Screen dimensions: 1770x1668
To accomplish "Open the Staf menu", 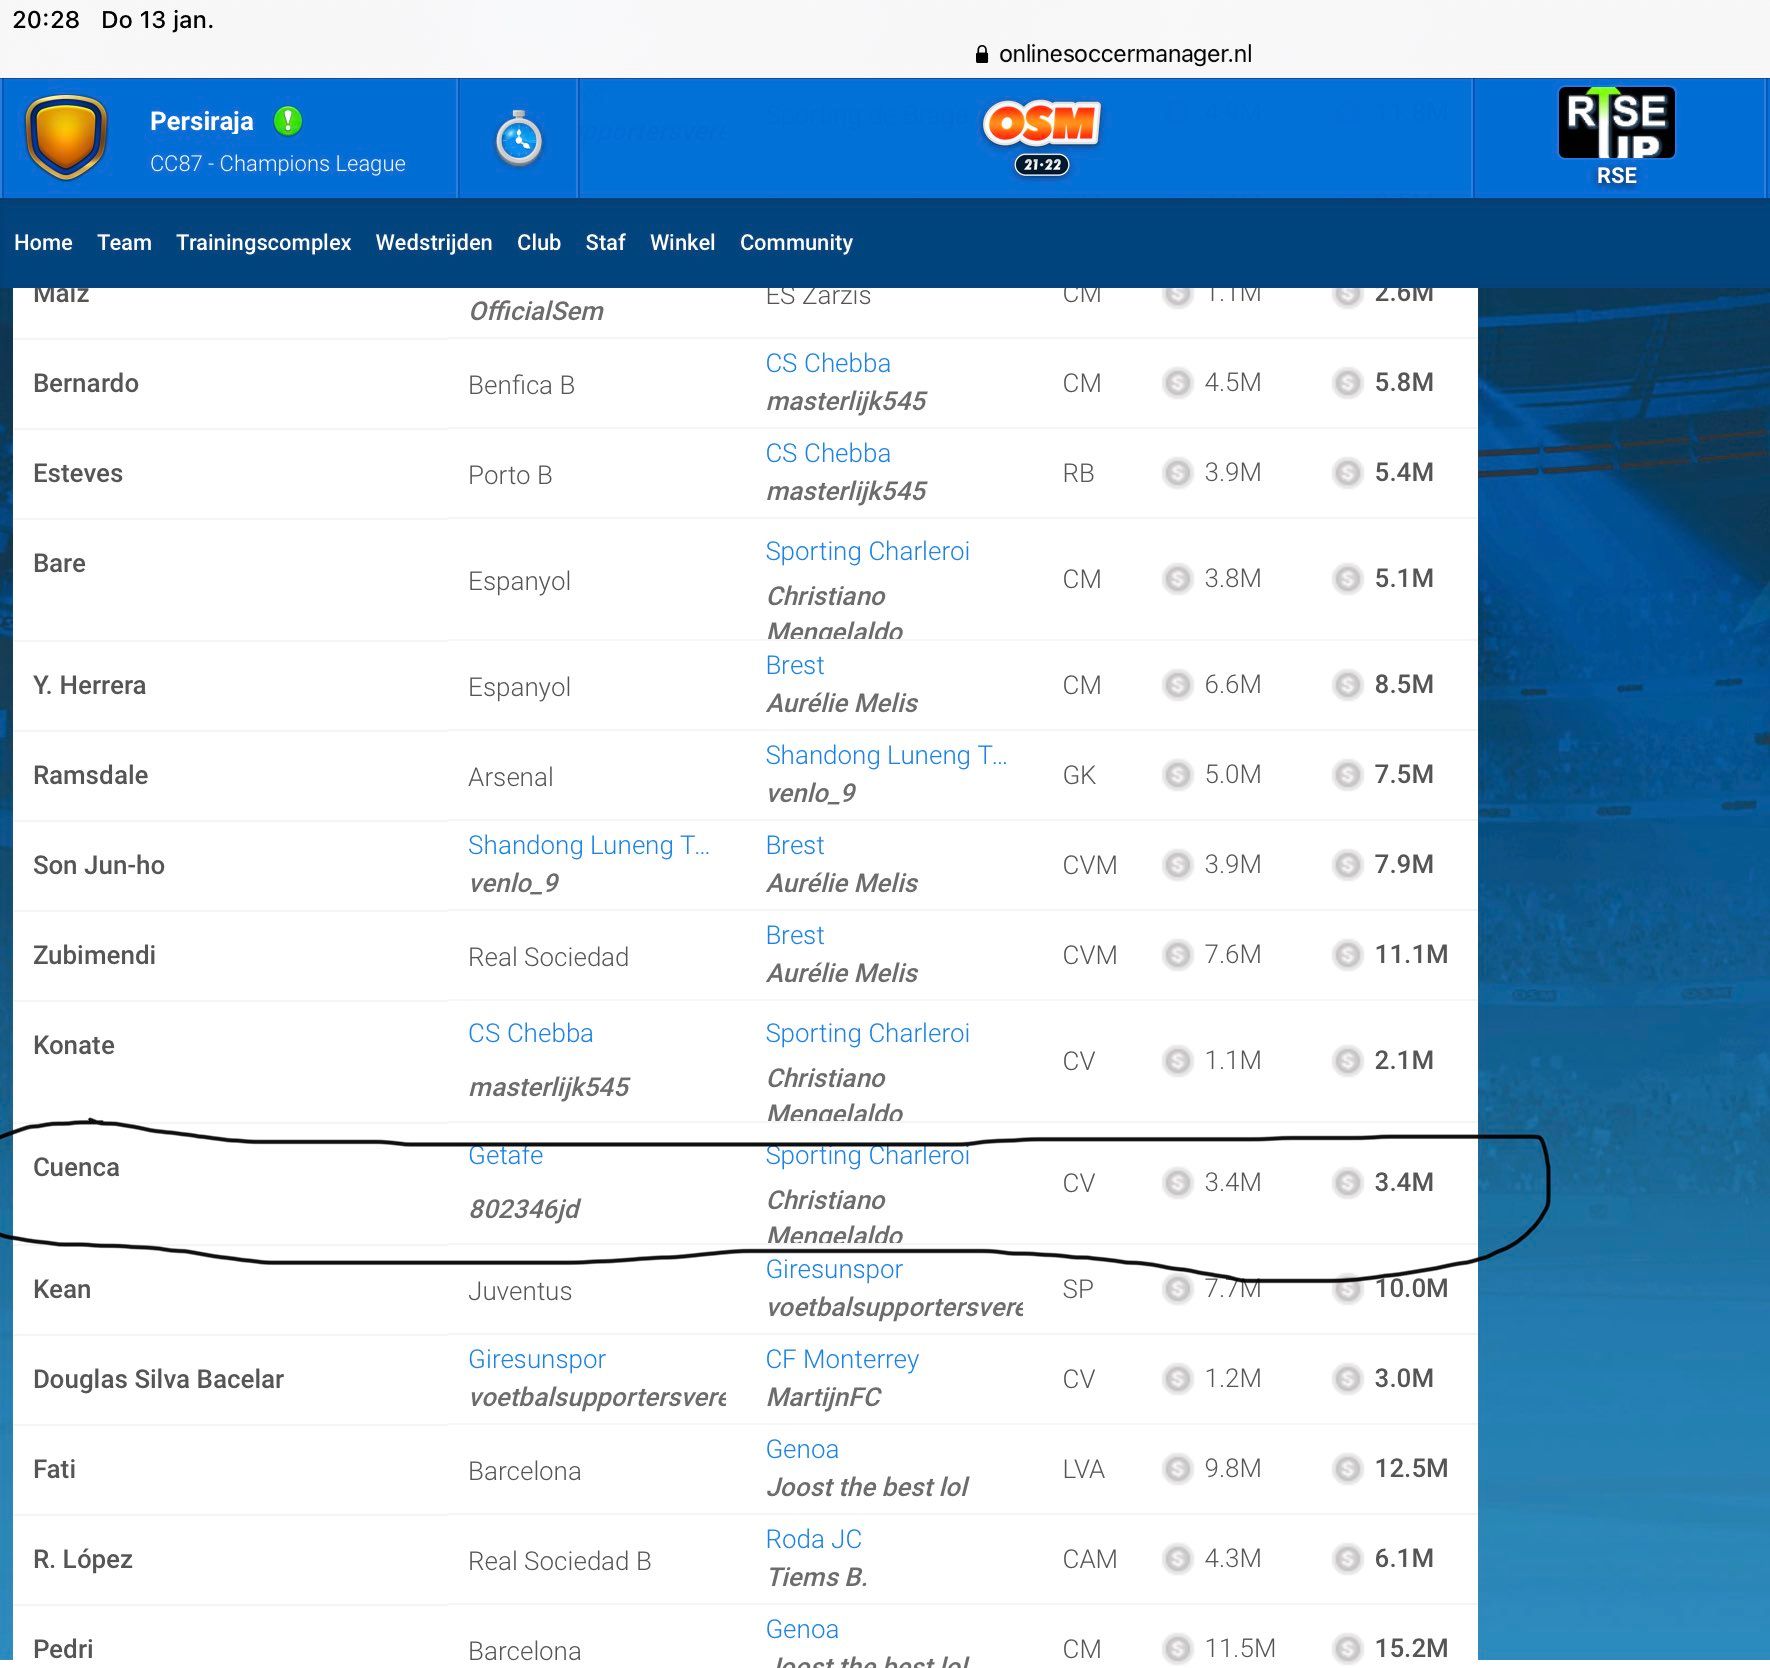I will pos(605,243).
